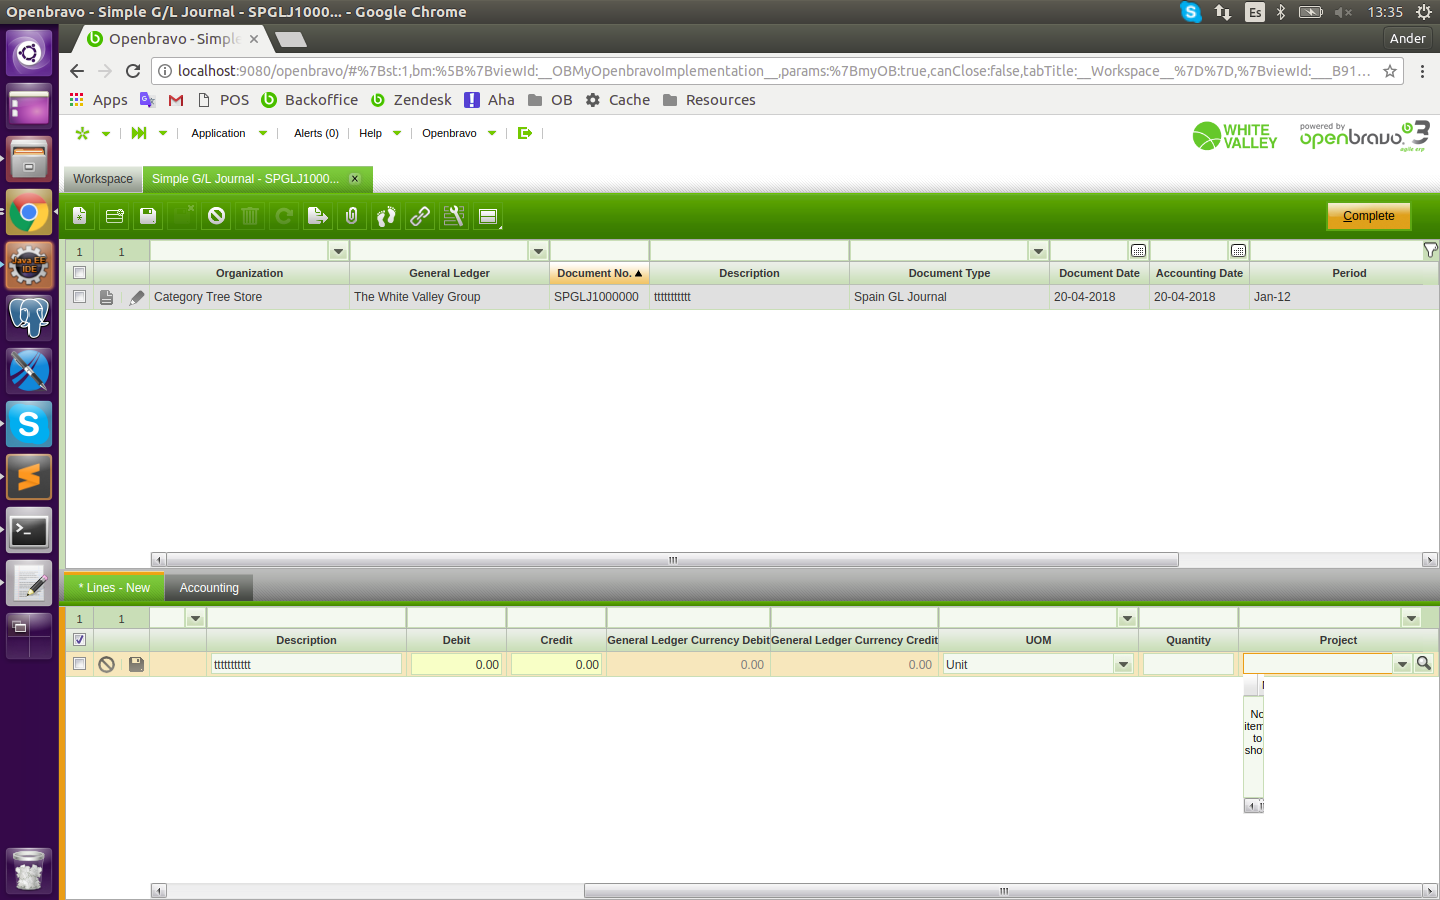Open attachments with the paperclip icon
Viewport: 1440px width, 900px height.
[x=352, y=216]
